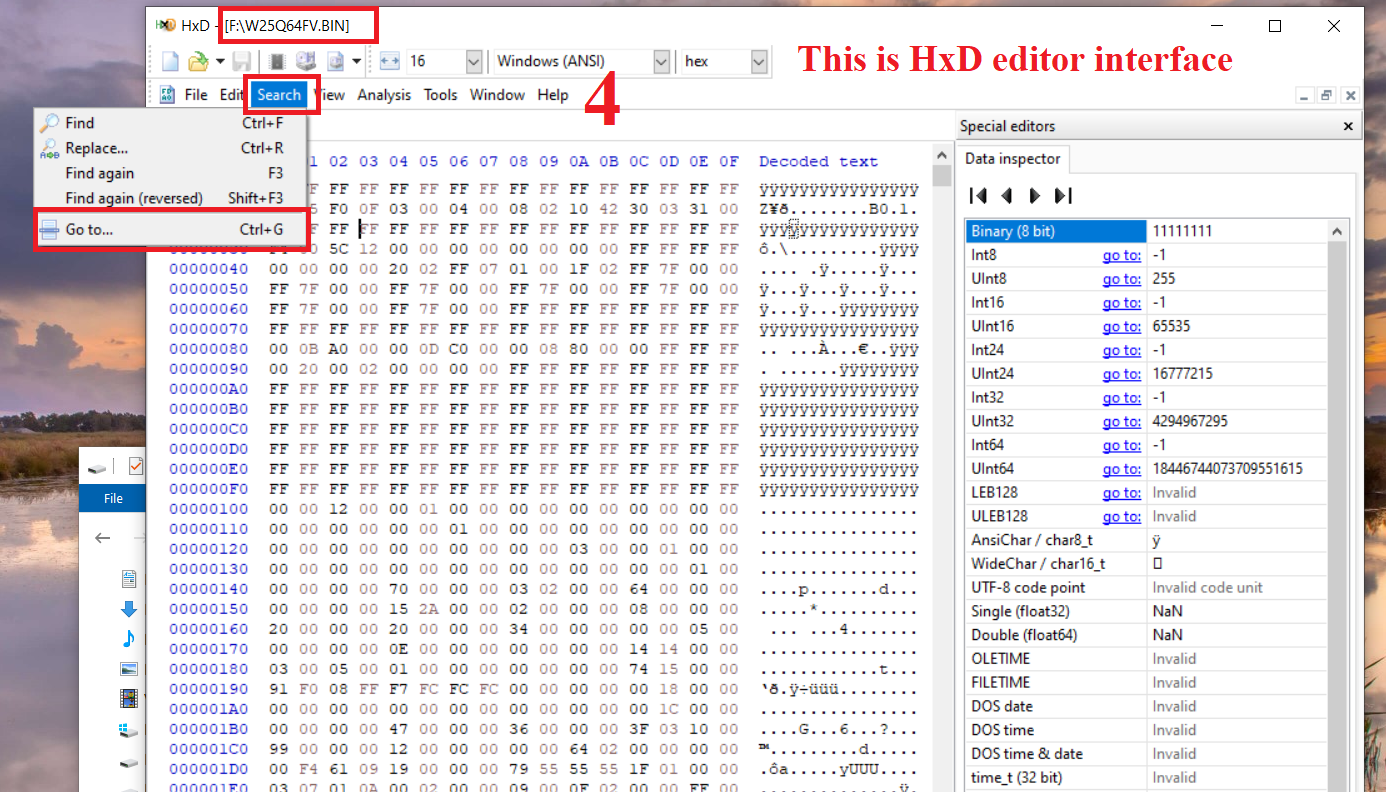
Task: Select the Binary (8 bit) row
Action: [x=1146, y=231]
